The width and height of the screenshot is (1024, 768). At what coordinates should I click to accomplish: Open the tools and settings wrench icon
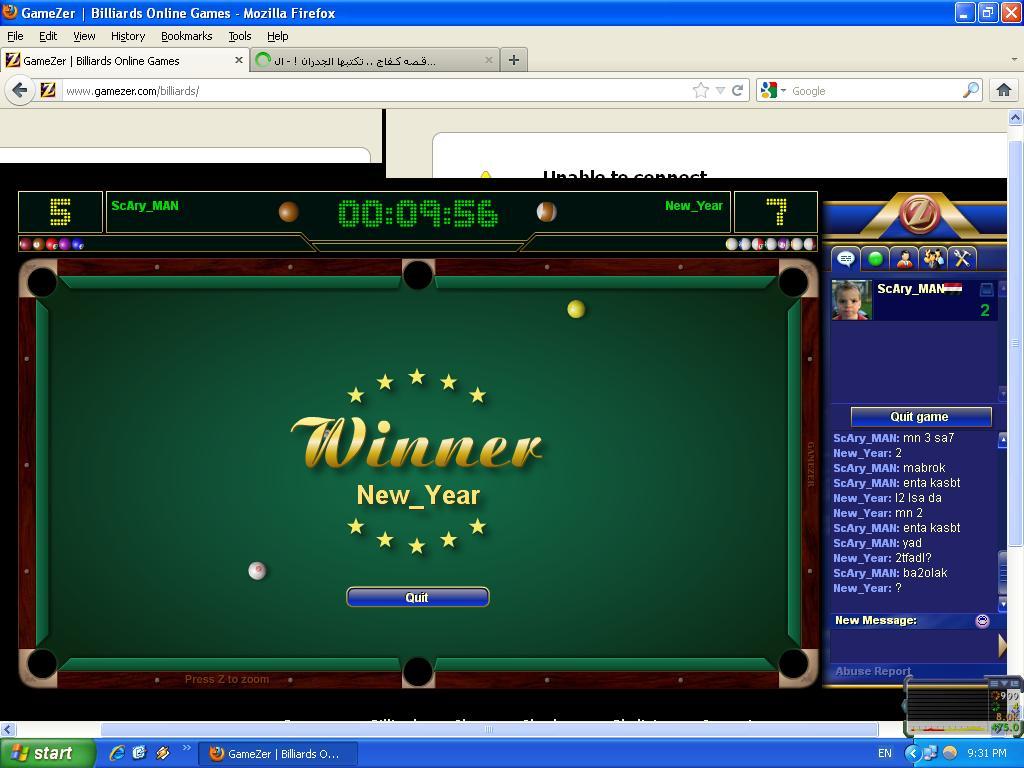point(962,259)
